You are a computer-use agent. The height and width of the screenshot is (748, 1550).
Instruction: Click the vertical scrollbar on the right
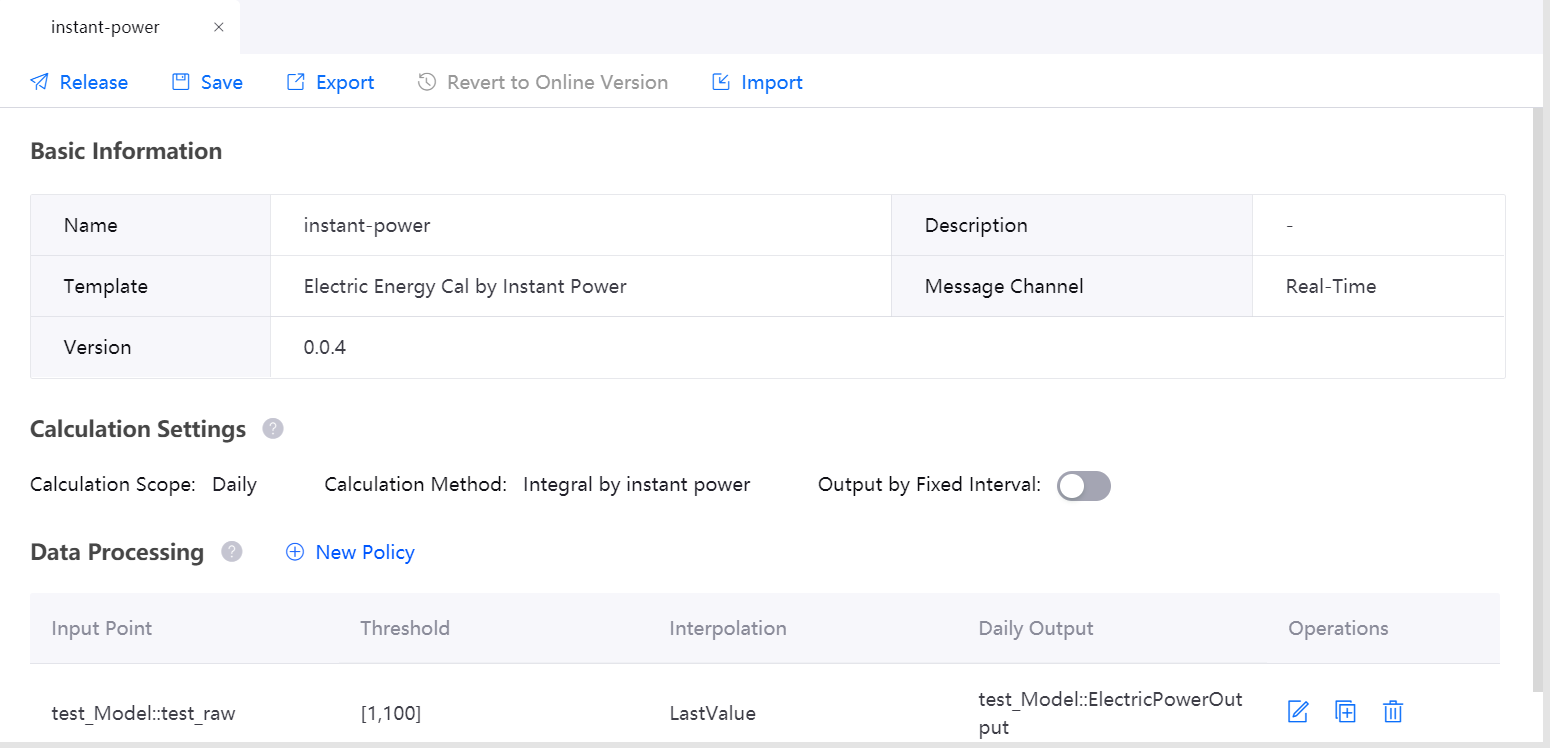click(x=1538, y=400)
